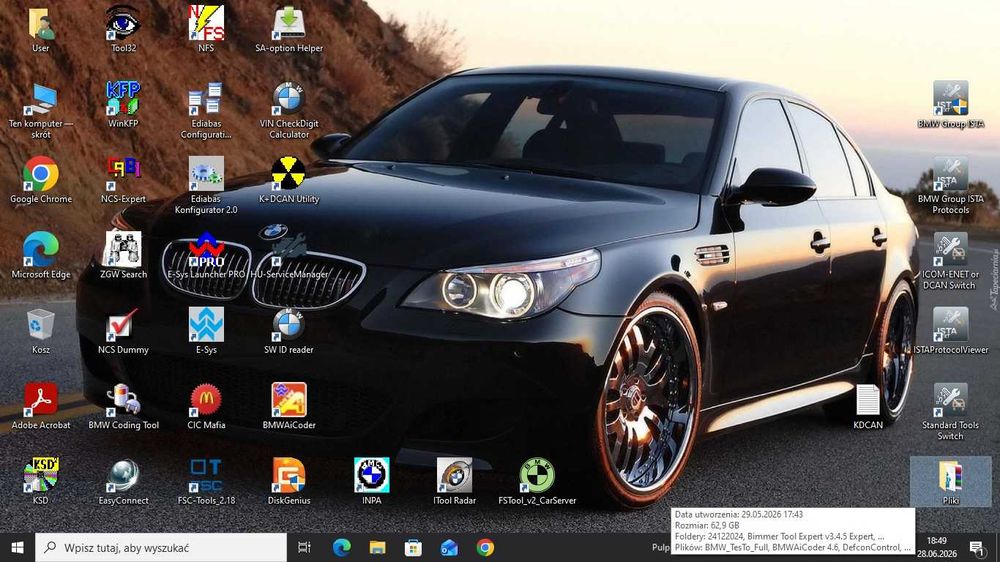Launch WinKFP program

pyautogui.click(x=123, y=105)
